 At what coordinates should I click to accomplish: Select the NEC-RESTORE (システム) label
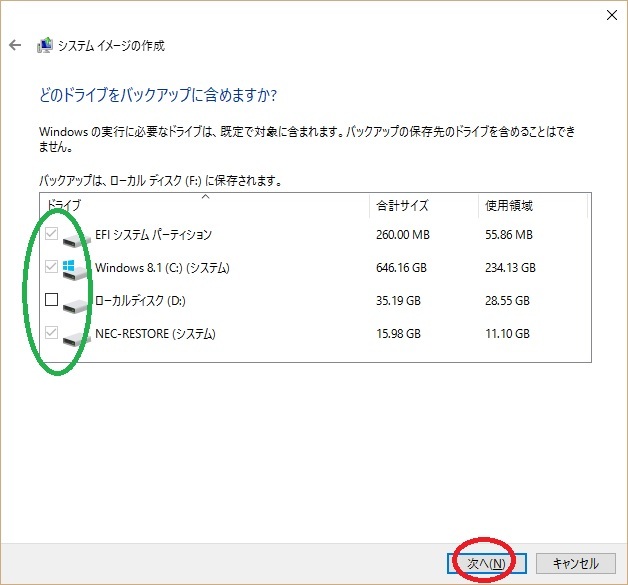click(155, 334)
